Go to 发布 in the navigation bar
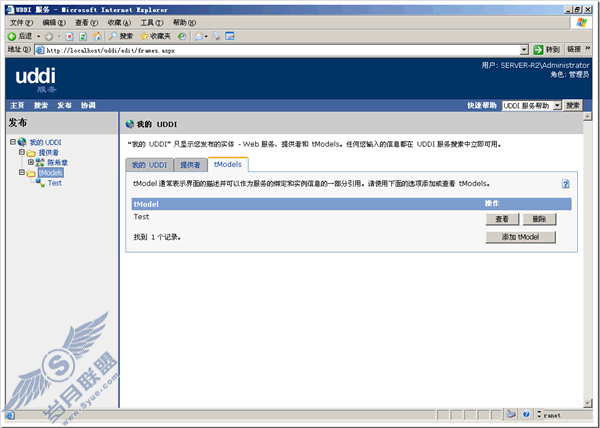 coord(64,106)
